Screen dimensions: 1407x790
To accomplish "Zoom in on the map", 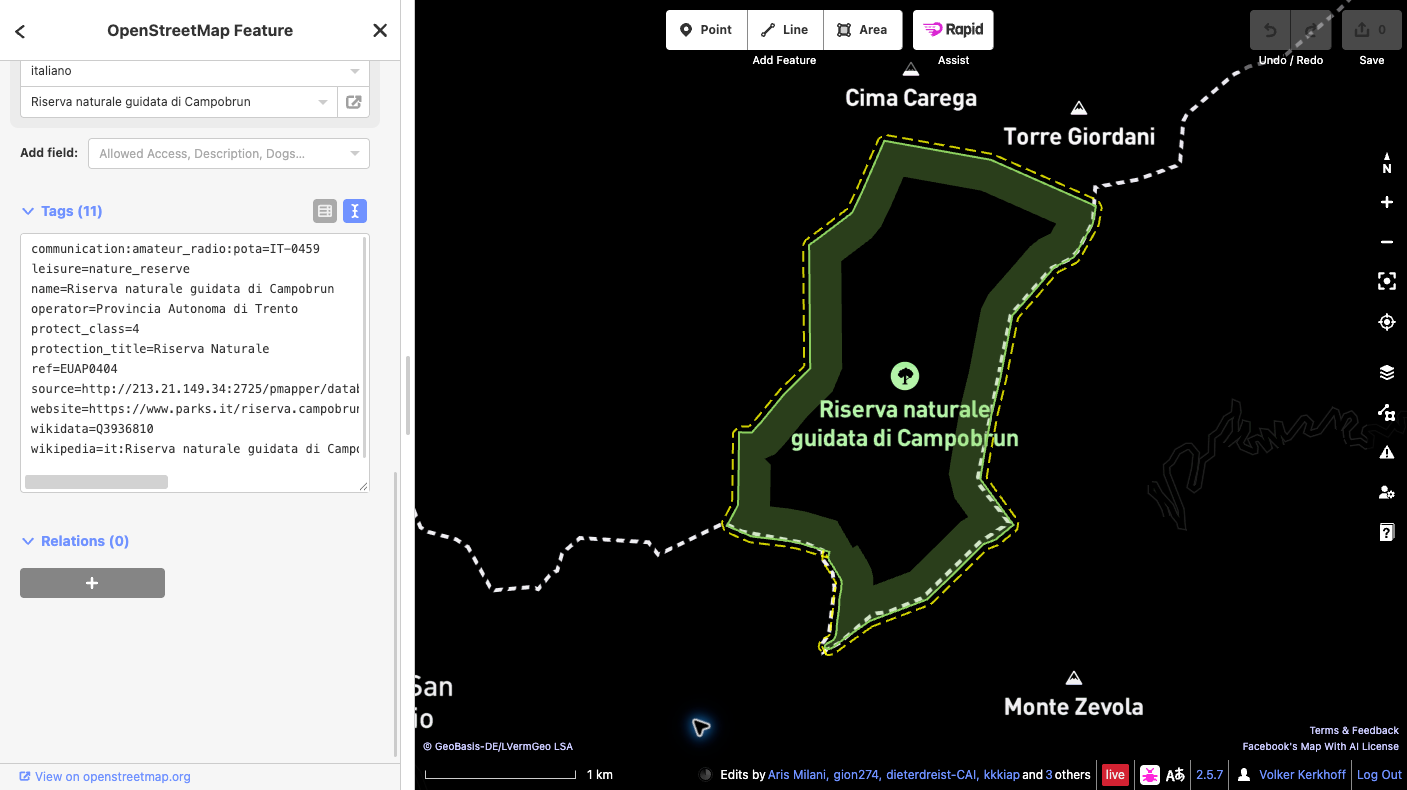I will (1387, 202).
